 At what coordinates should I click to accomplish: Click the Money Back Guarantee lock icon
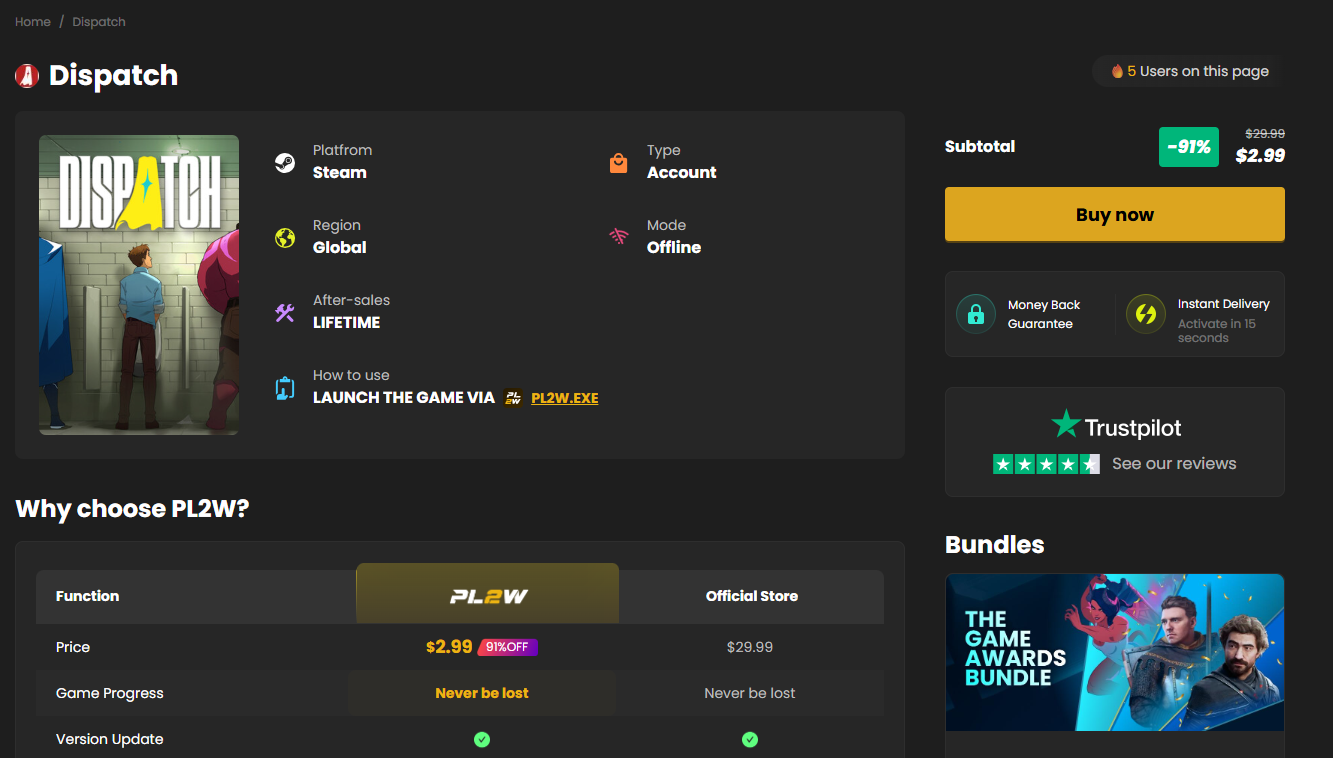coord(975,314)
